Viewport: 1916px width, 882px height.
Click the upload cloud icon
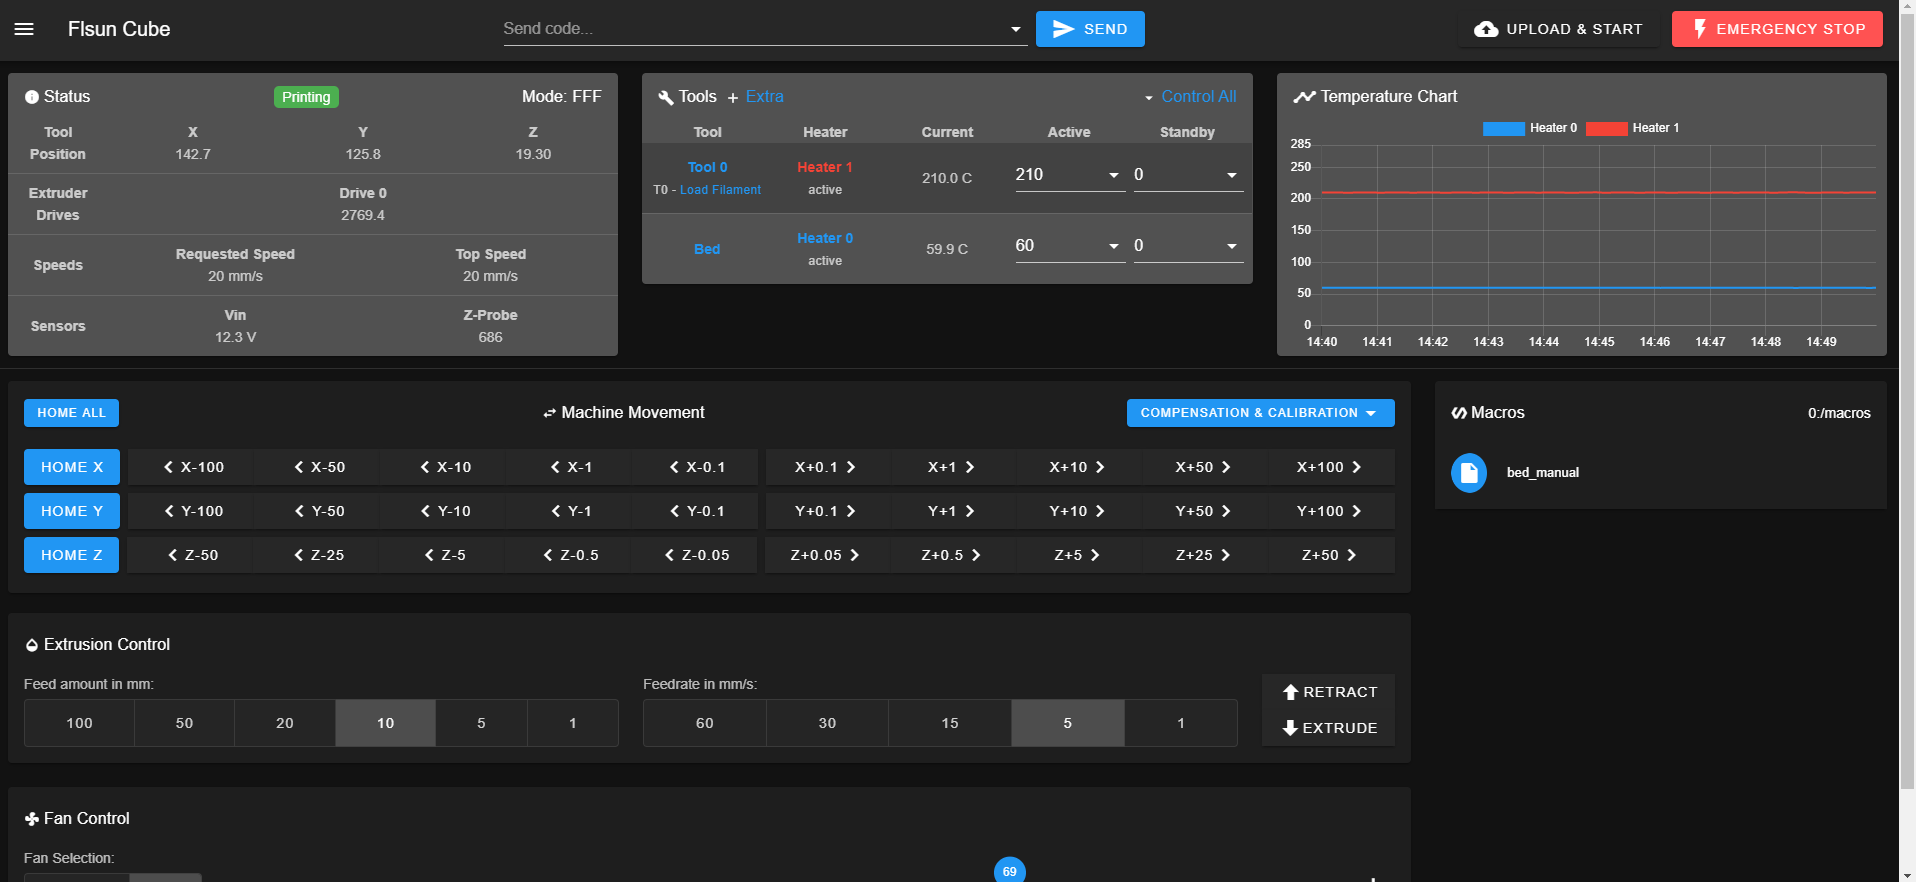[1486, 29]
